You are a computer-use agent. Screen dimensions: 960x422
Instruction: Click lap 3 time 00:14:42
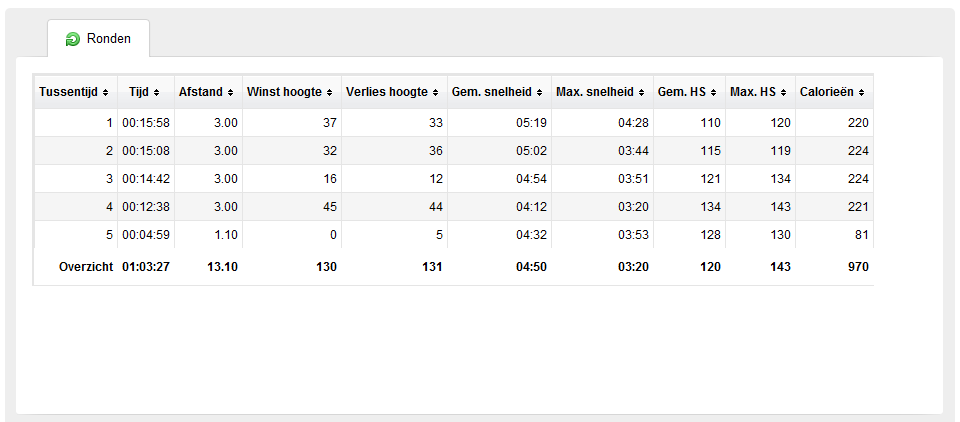(x=146, y=179)
